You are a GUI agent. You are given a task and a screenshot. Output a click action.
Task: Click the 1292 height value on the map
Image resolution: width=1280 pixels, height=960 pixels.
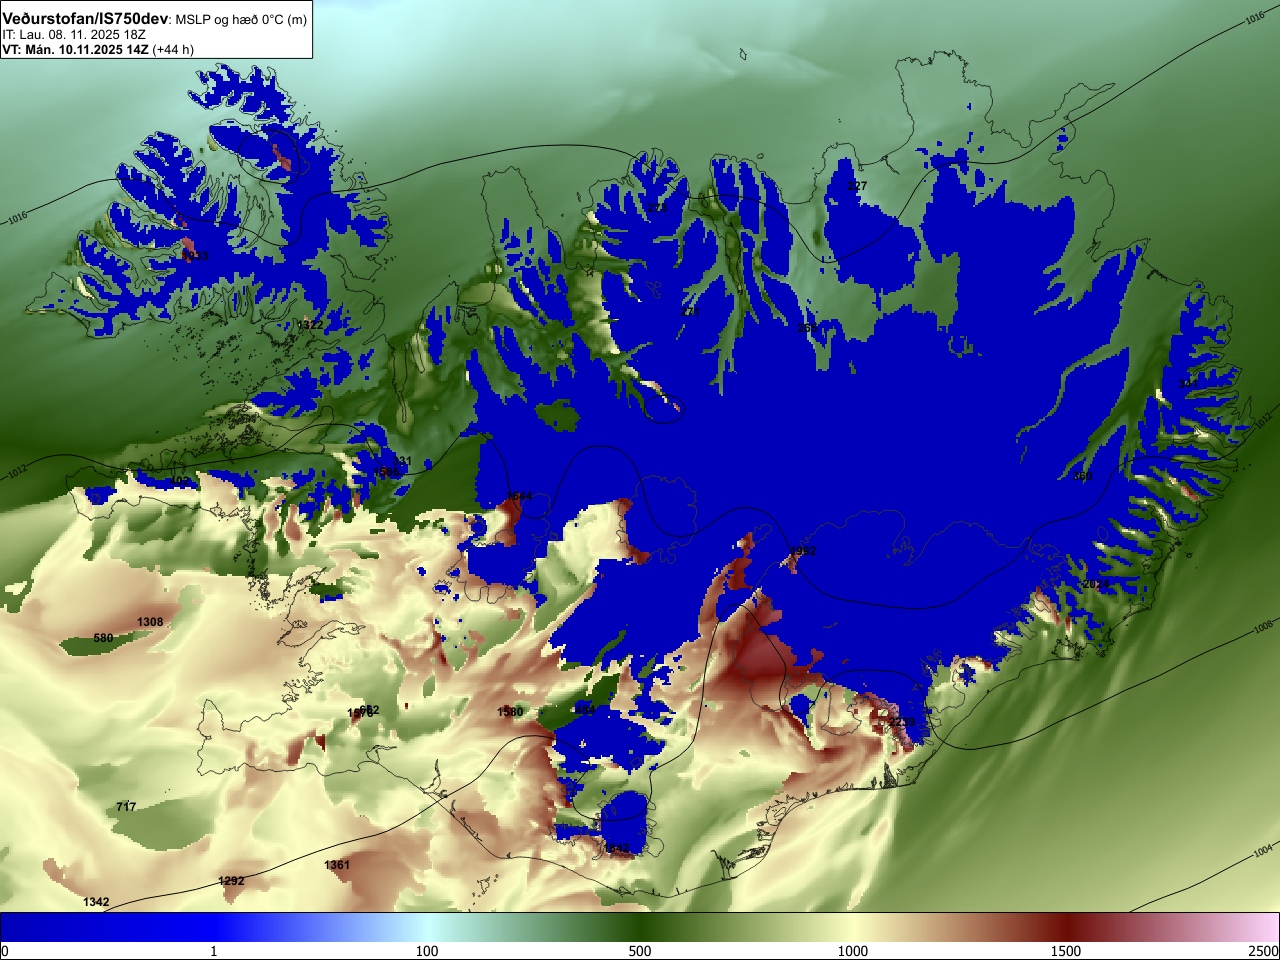tap(231, 881)
